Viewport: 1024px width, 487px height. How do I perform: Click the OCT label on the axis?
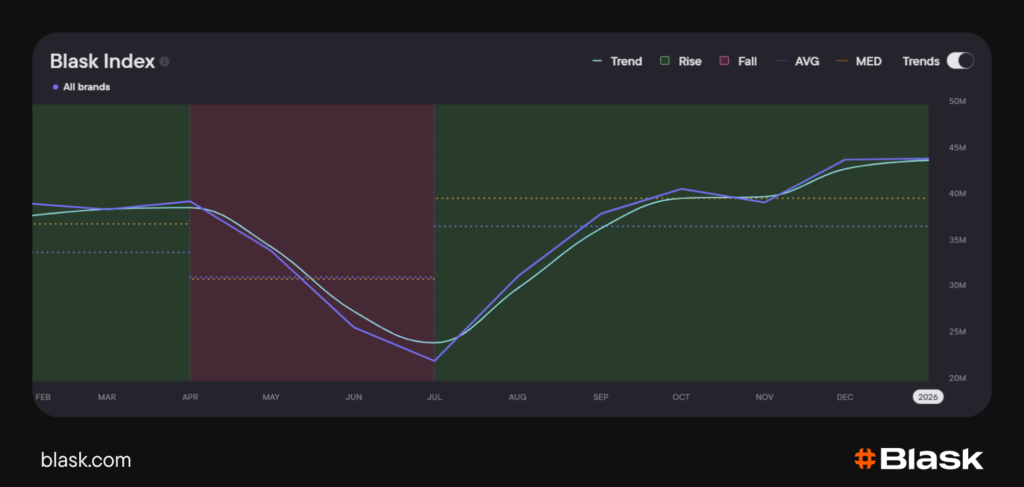681,397
